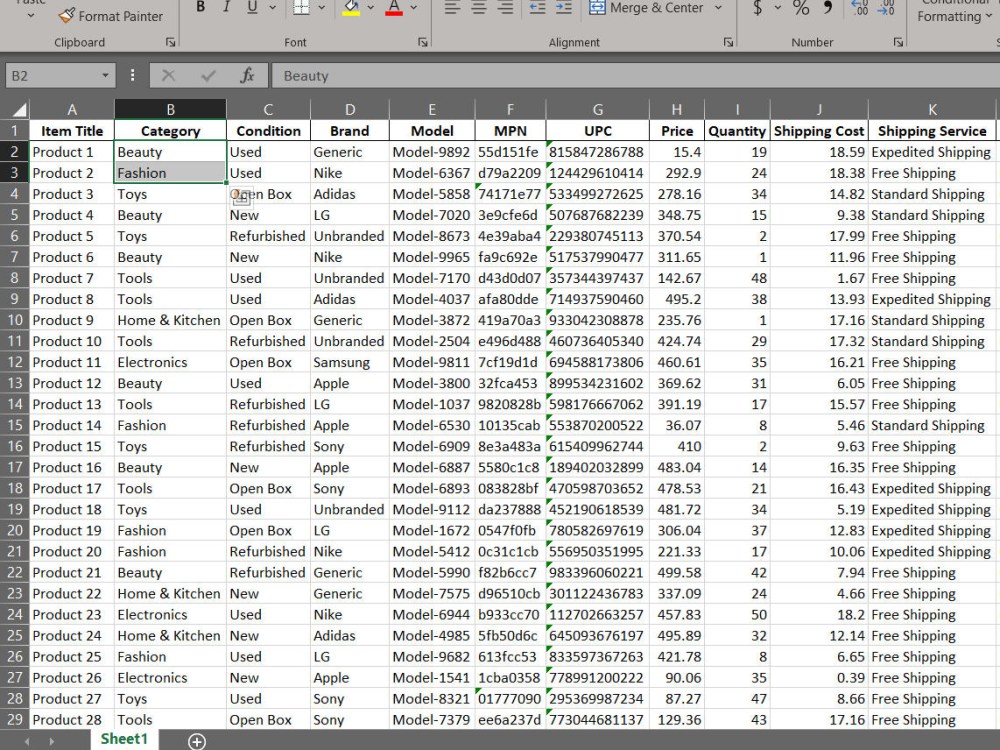Cancel formula entry X icon
Image resolution: width=1000 pixels, height=750 pixels.
click(x=168, y=76)
